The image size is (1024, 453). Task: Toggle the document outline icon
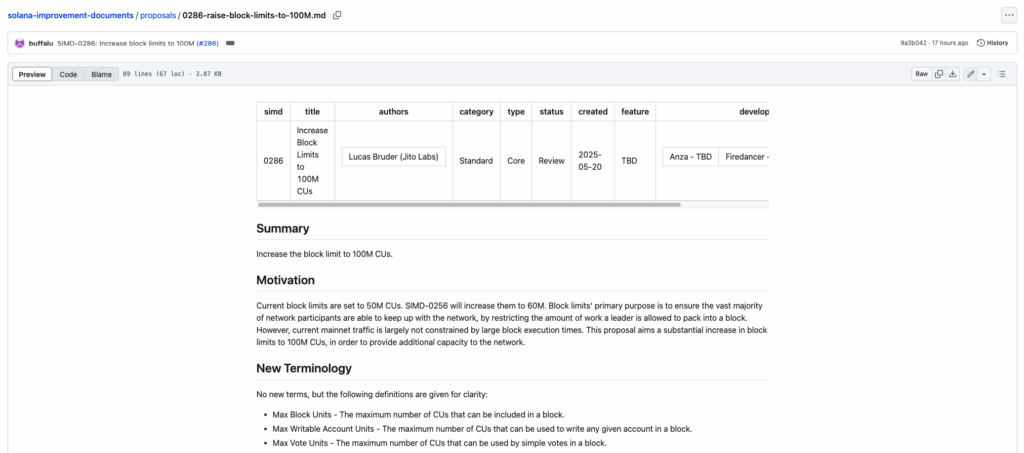1002,74
